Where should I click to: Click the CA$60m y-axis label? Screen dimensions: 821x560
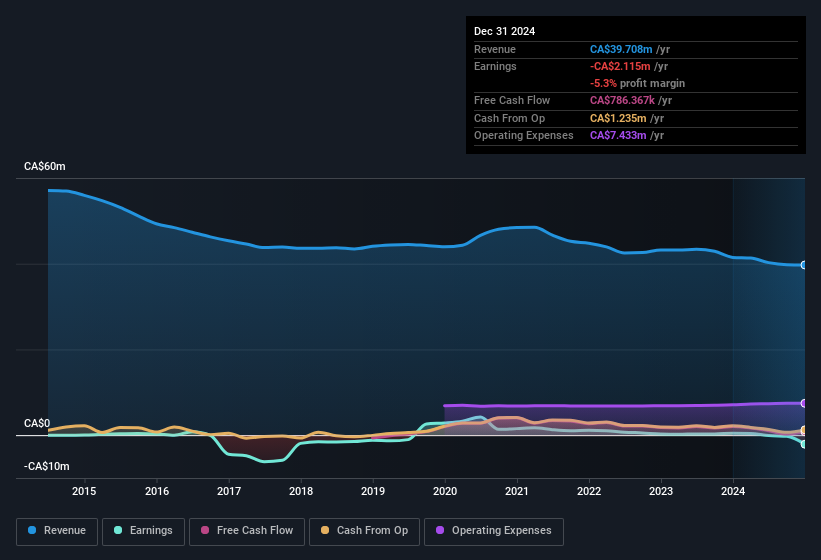(x=45, y=166)
